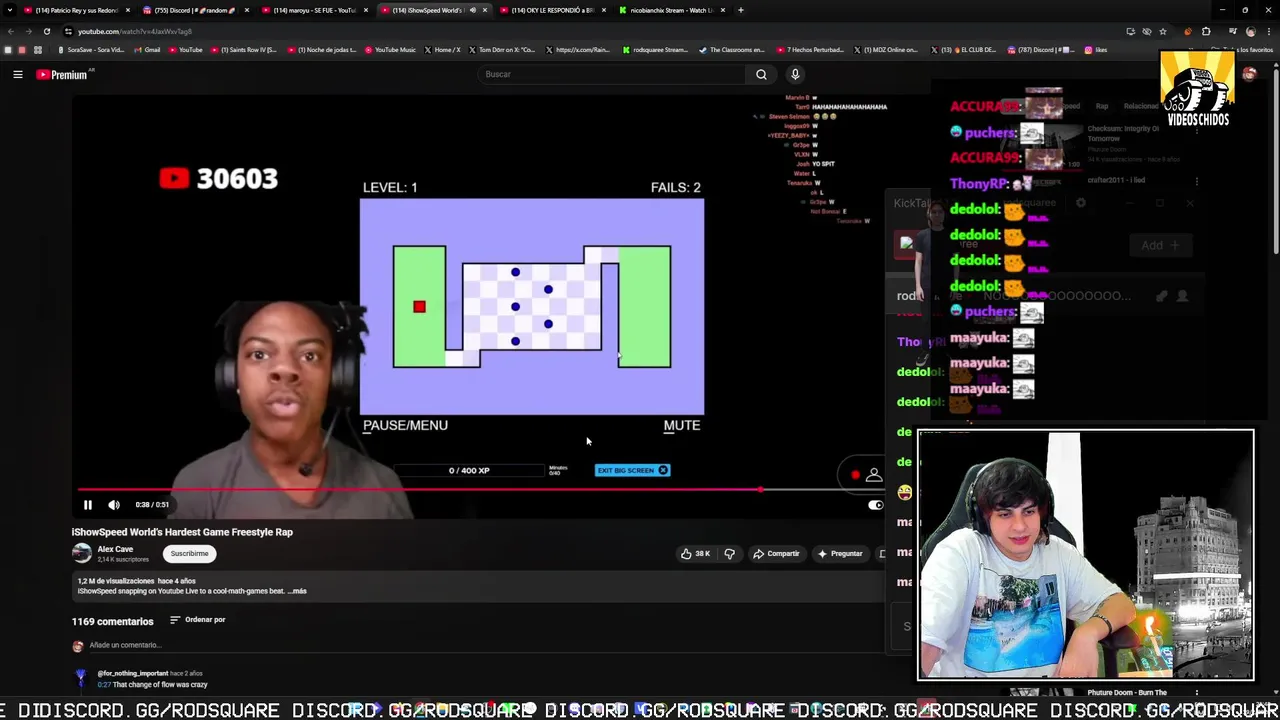
Task: Start voice search with microphone icon
Action: point(795,74)
